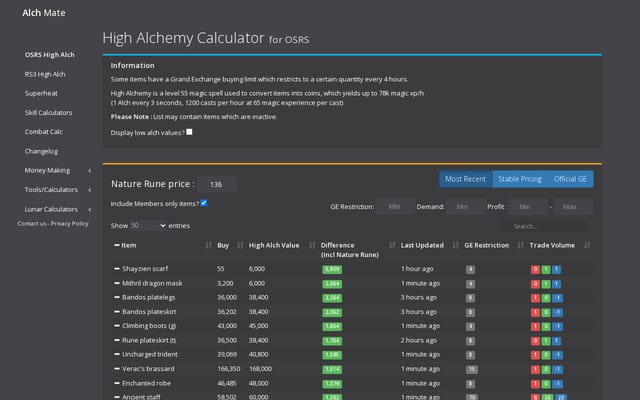Enable Display low alch values checkbox

189,132
